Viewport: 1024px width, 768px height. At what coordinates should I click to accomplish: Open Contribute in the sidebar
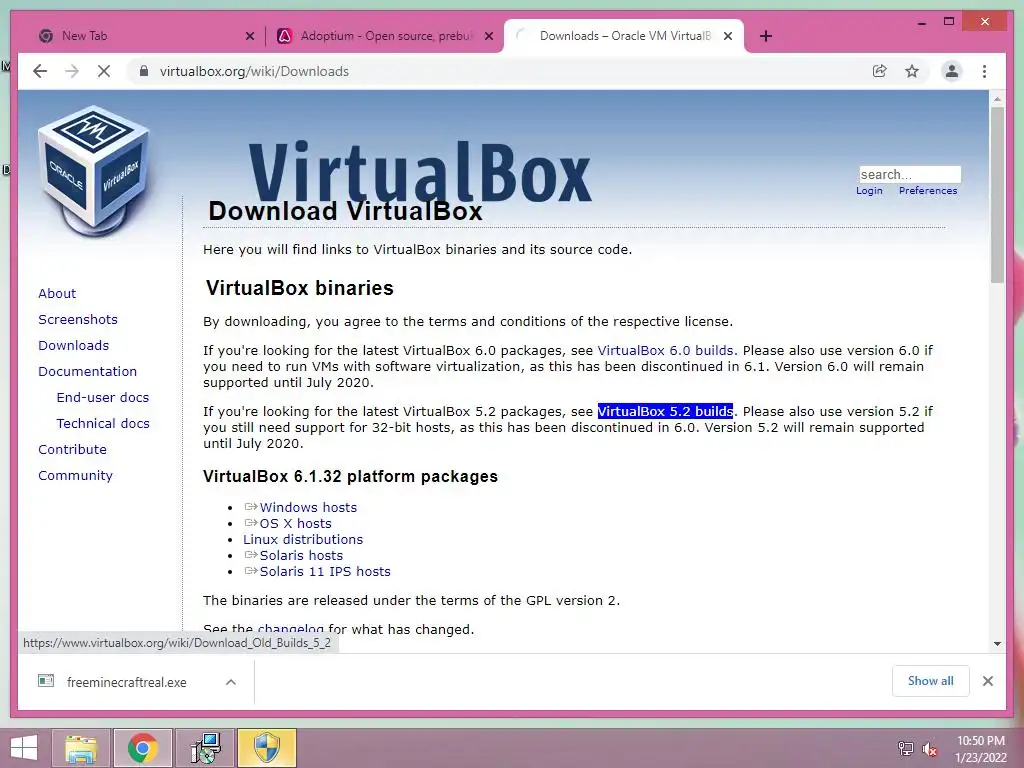[x=72, y=449]
